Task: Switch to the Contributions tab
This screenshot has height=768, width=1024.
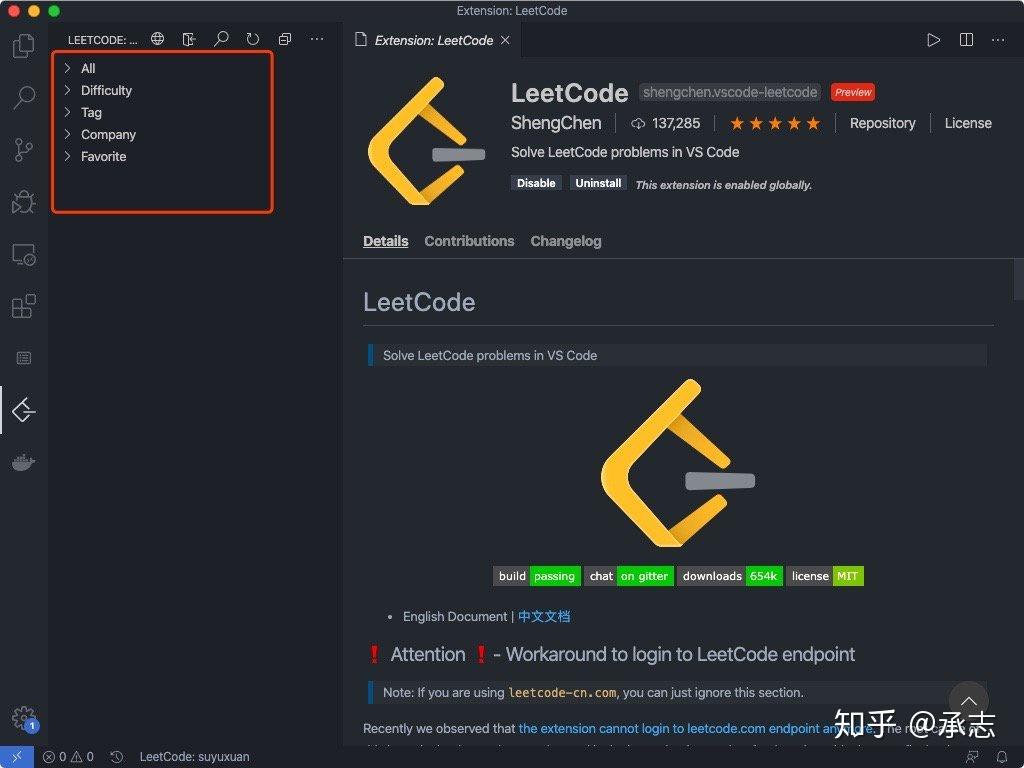Action: [469, 241]
